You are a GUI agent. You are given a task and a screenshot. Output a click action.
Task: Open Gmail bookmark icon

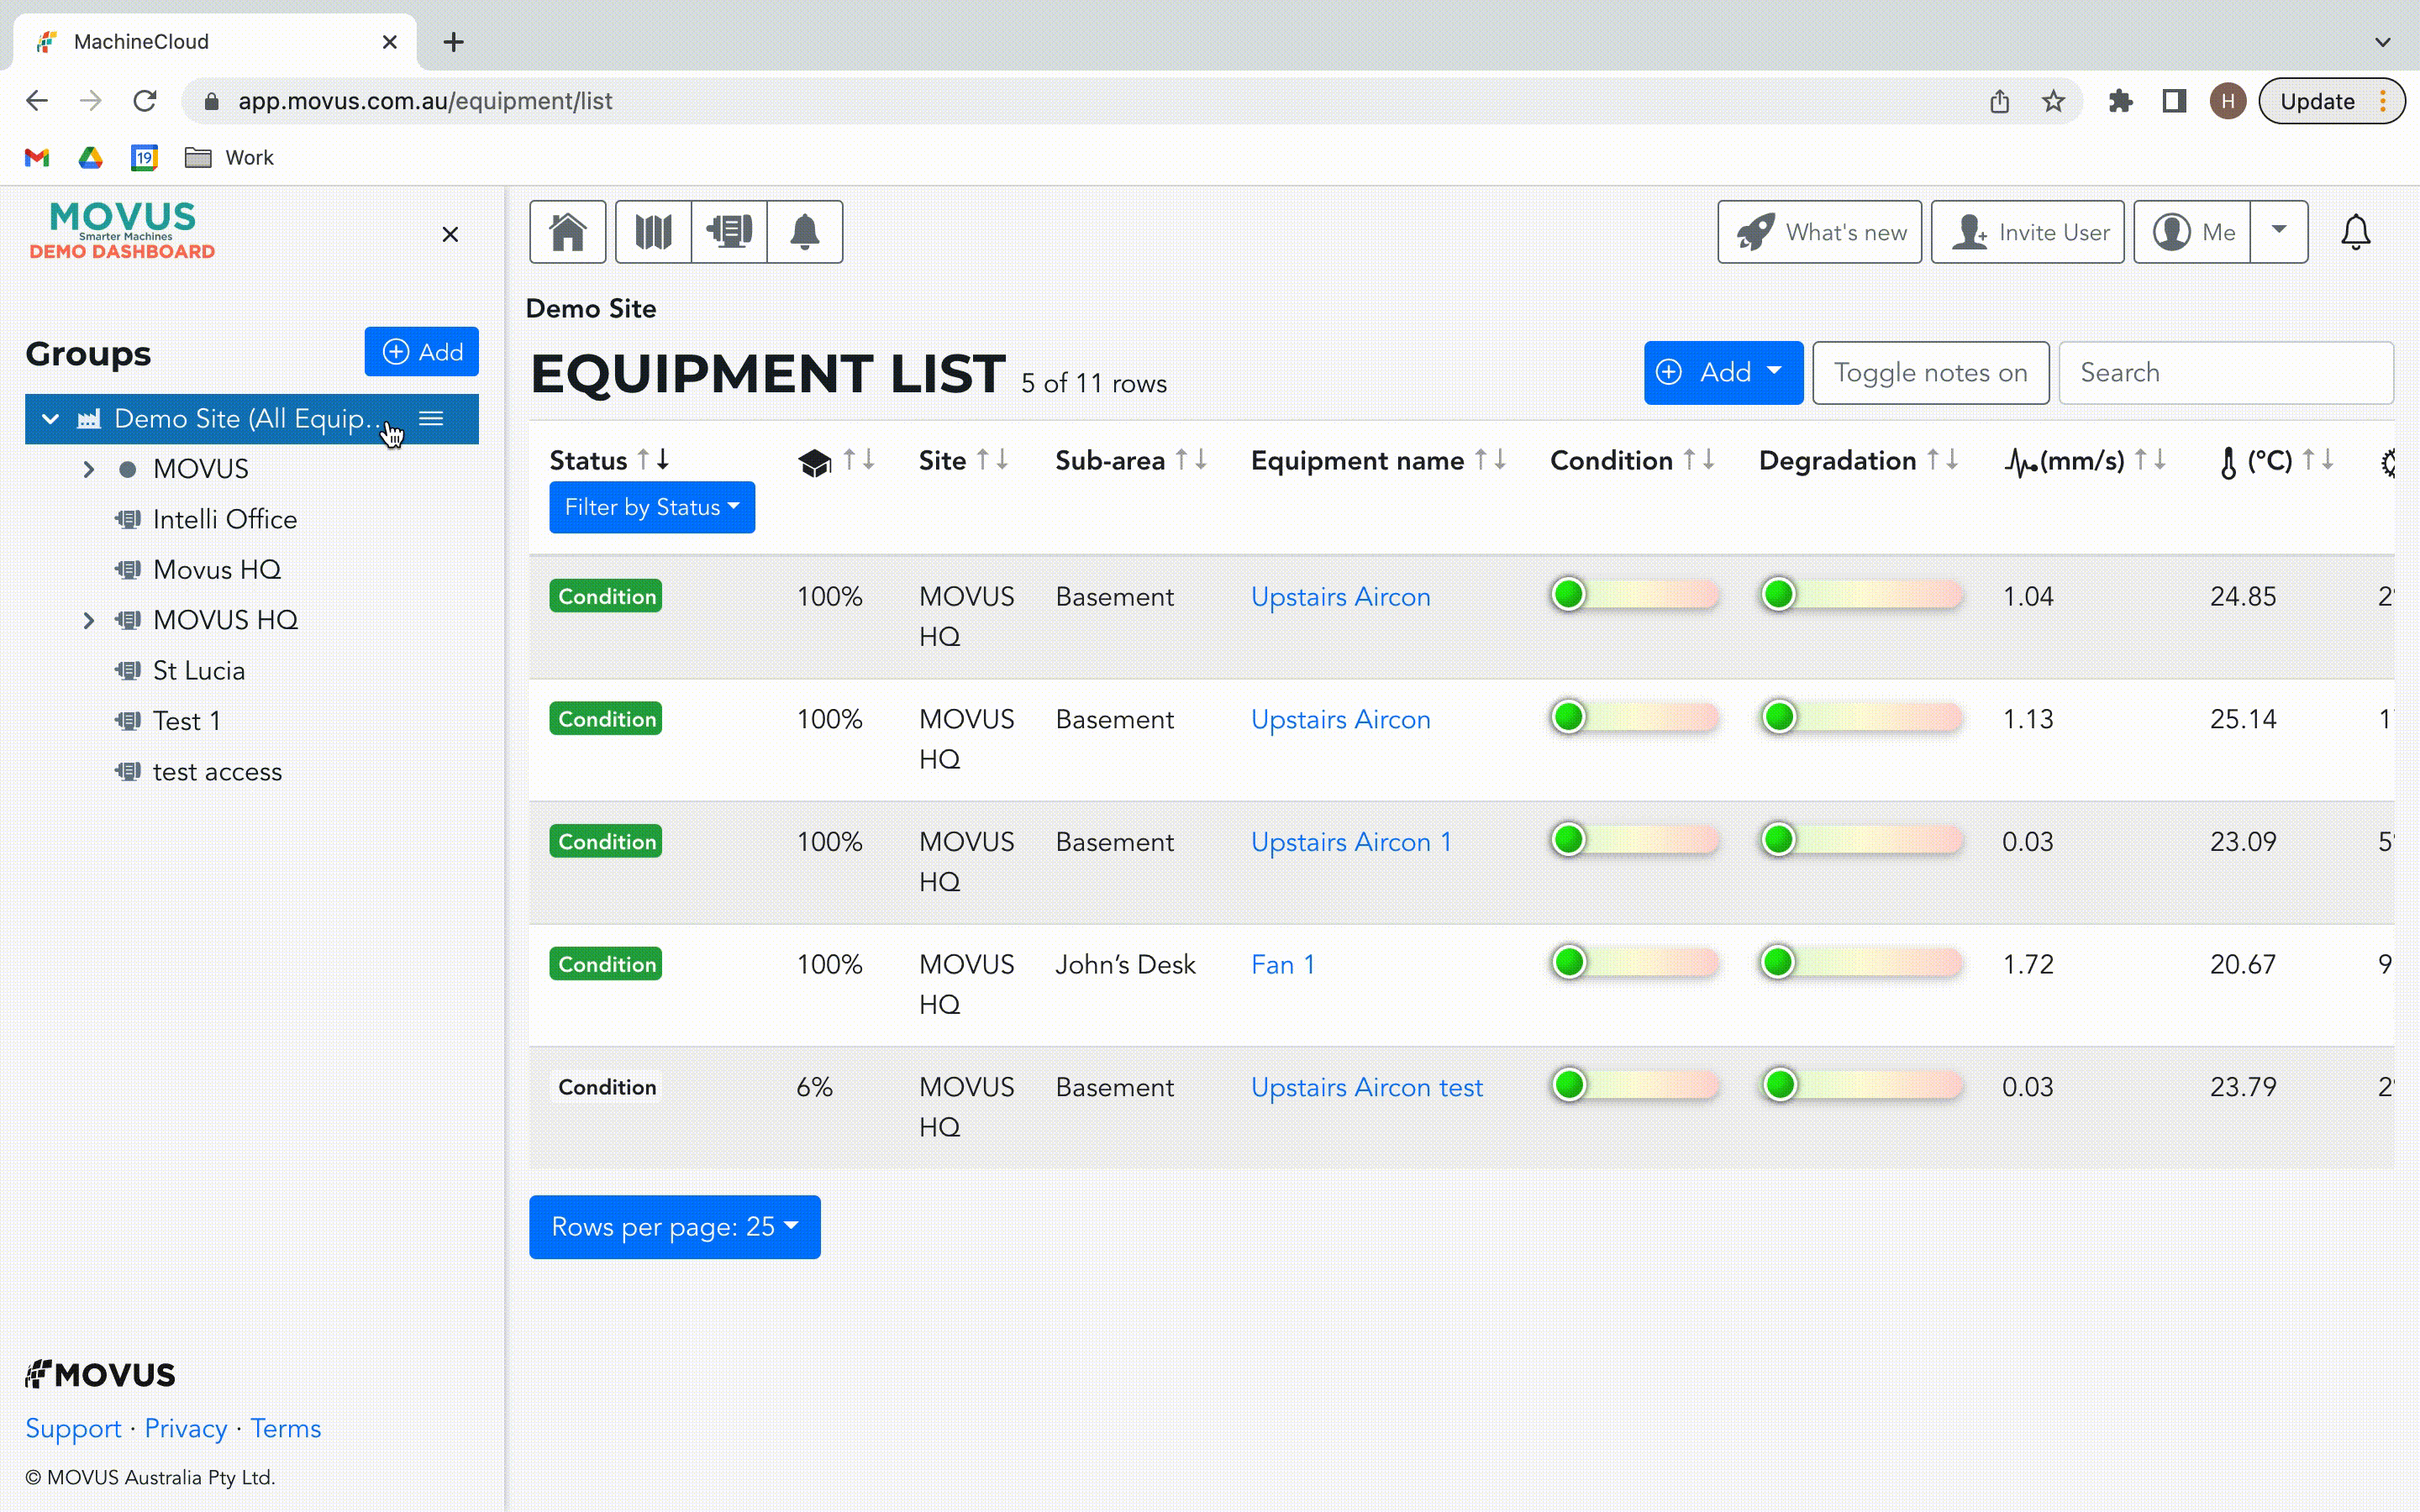pyautogui.click(x=37, y=157)
